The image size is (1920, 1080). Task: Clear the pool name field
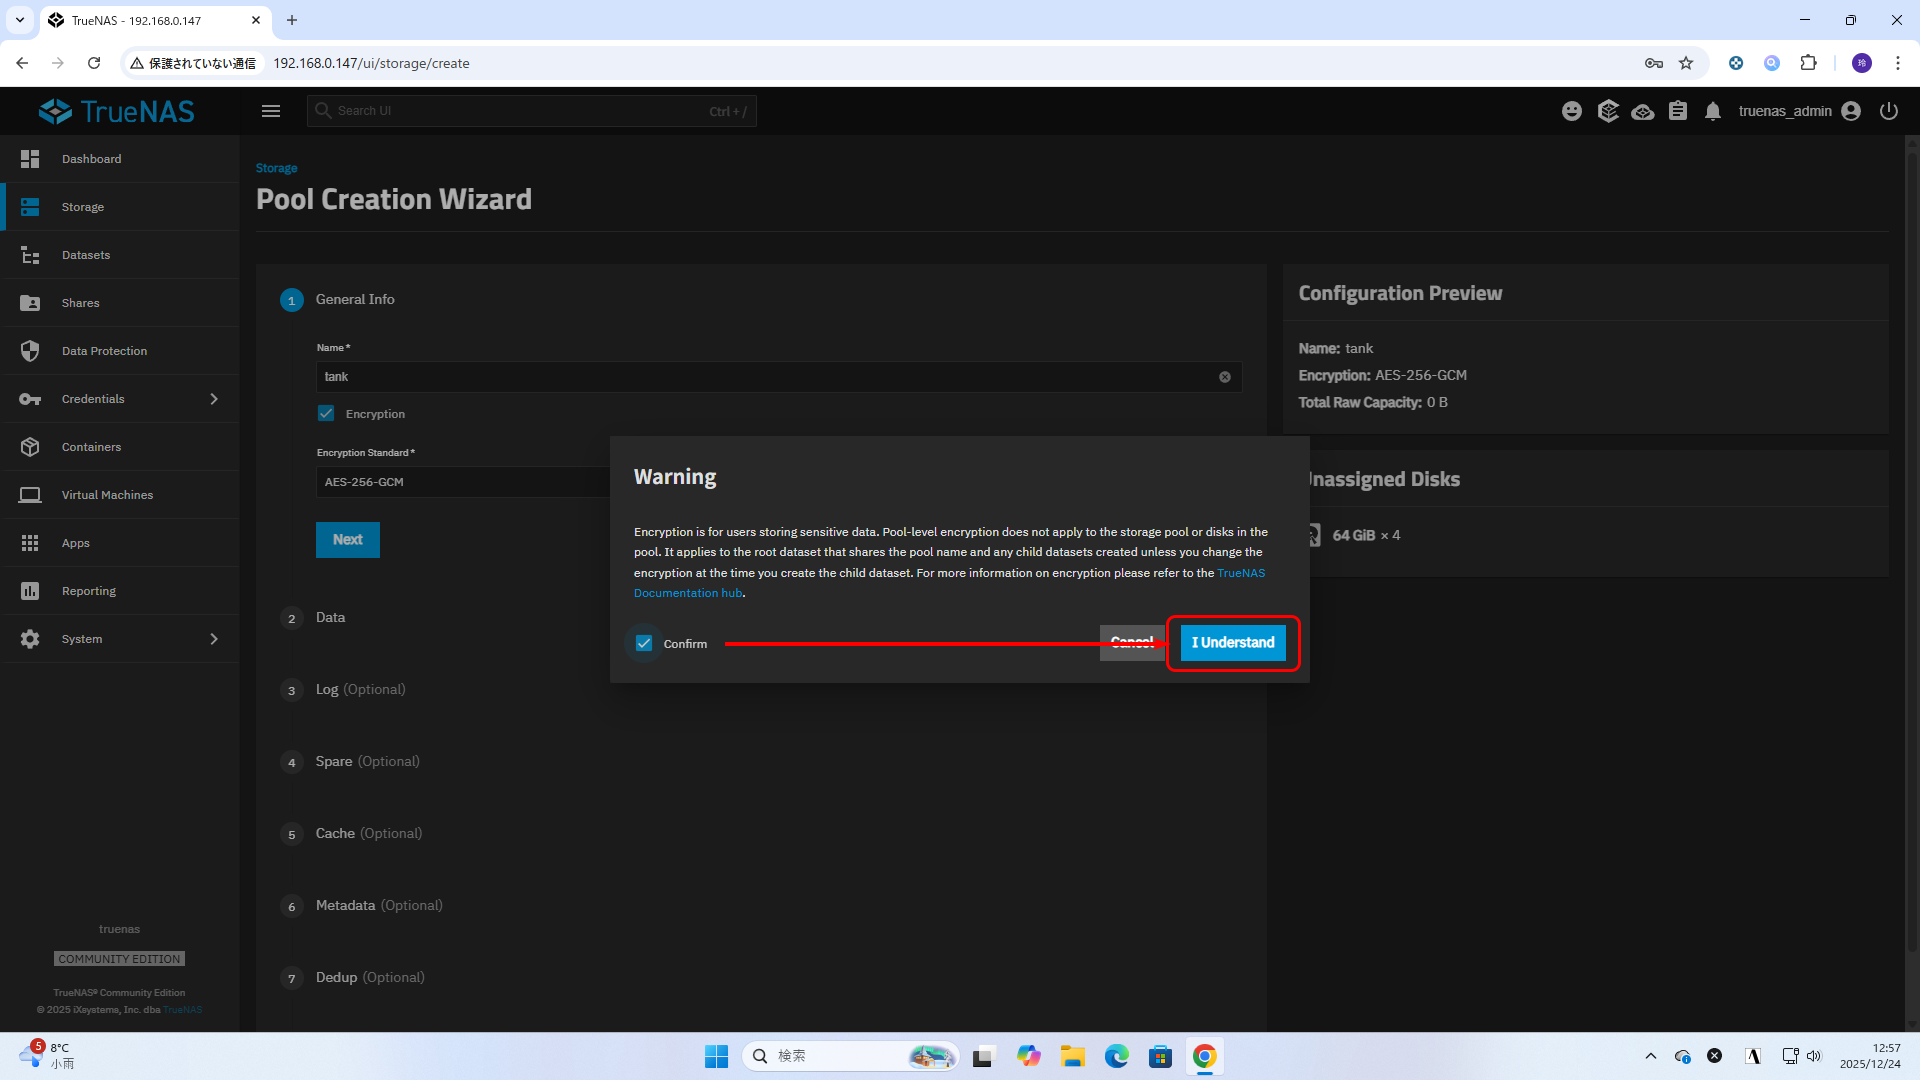(1225, 377)
